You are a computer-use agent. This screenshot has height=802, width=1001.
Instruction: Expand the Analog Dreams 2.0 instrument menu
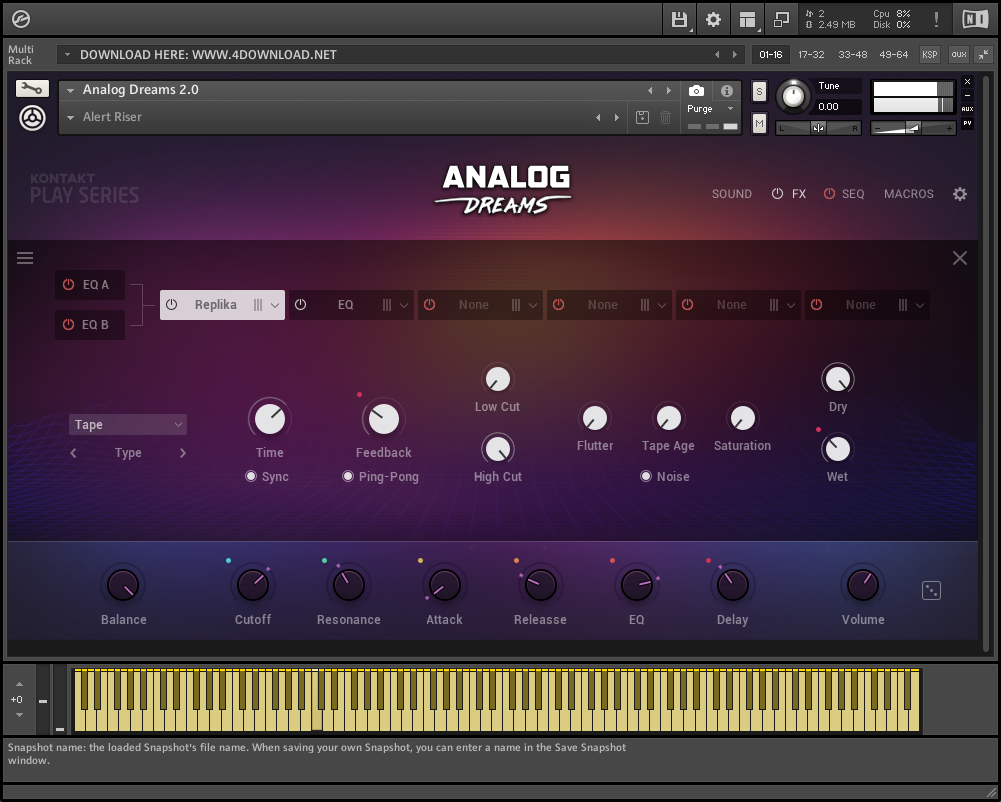coord(70,91)
